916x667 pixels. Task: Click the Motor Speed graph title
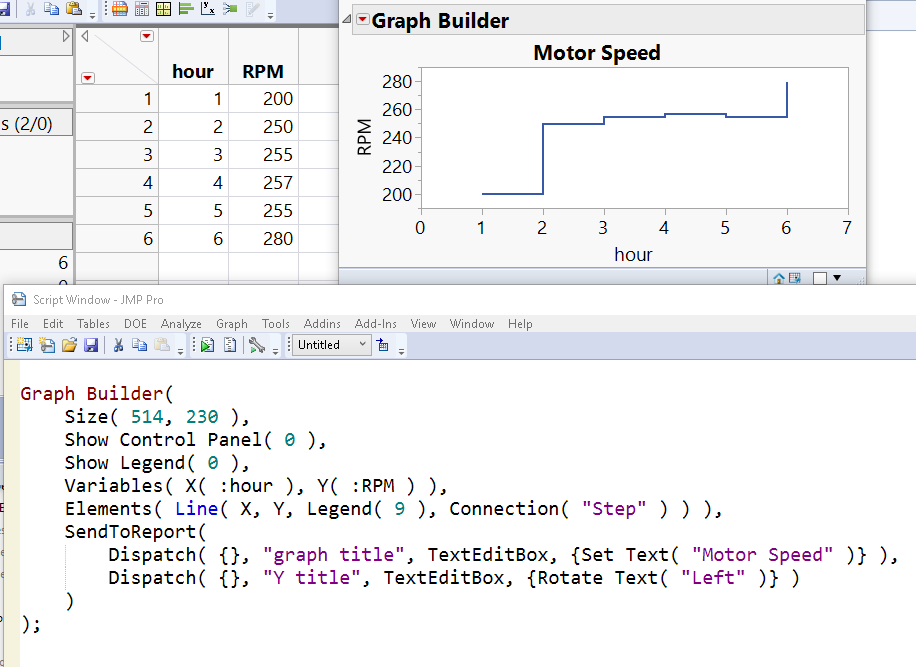pyautogui.click(x=597, y=53)
